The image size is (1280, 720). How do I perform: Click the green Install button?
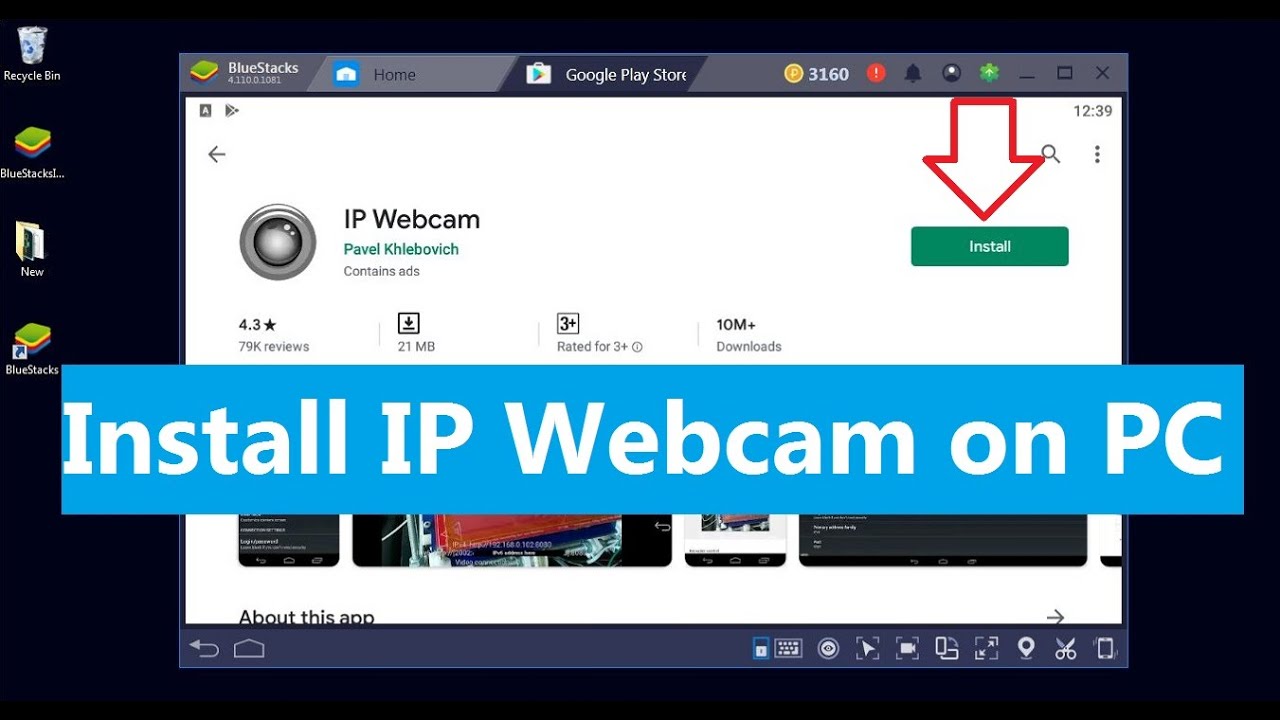click(989, 246)
